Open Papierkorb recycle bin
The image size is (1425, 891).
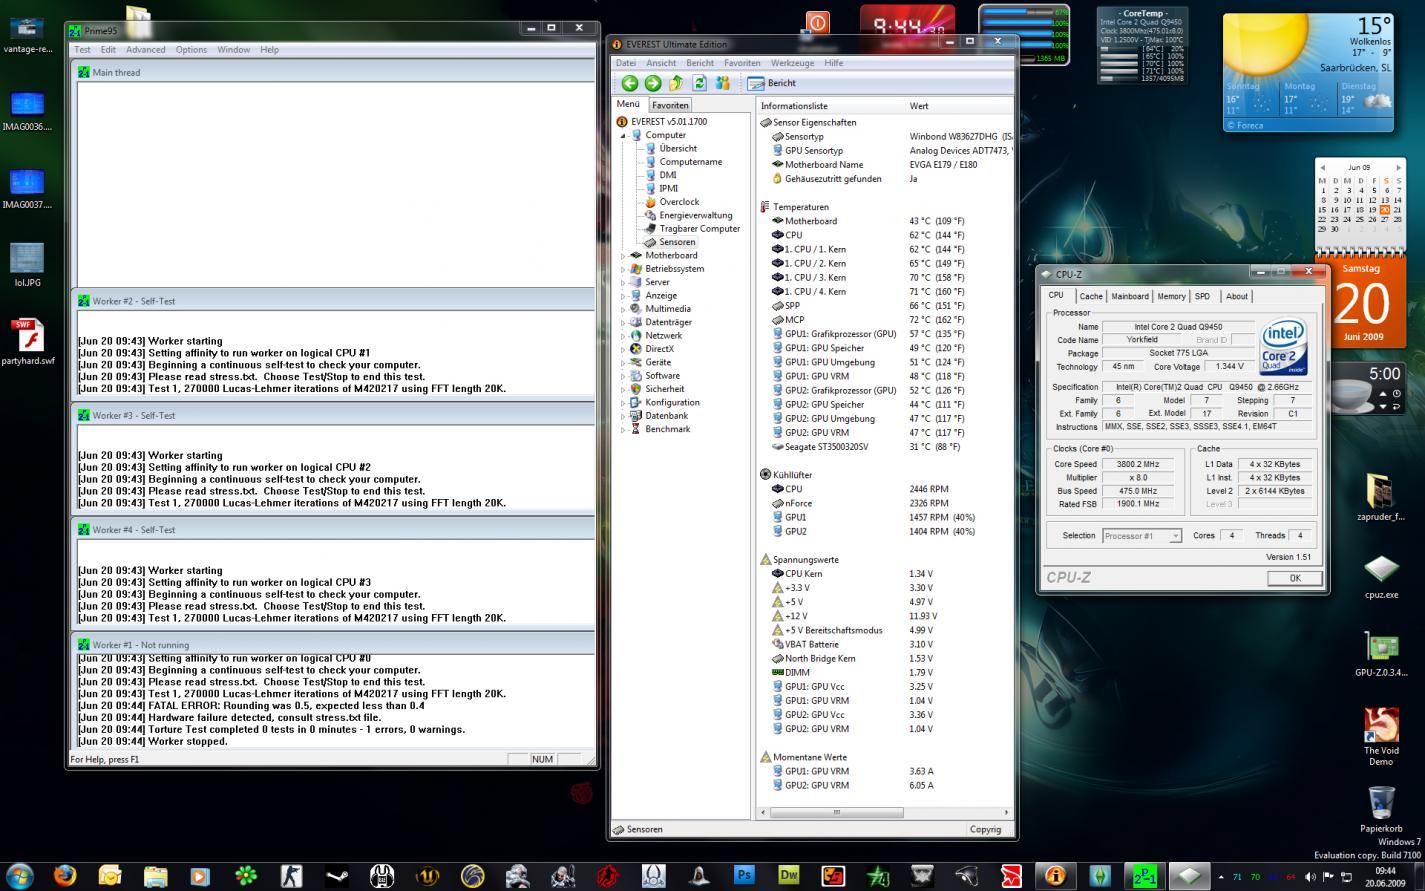pos(1381,810)
